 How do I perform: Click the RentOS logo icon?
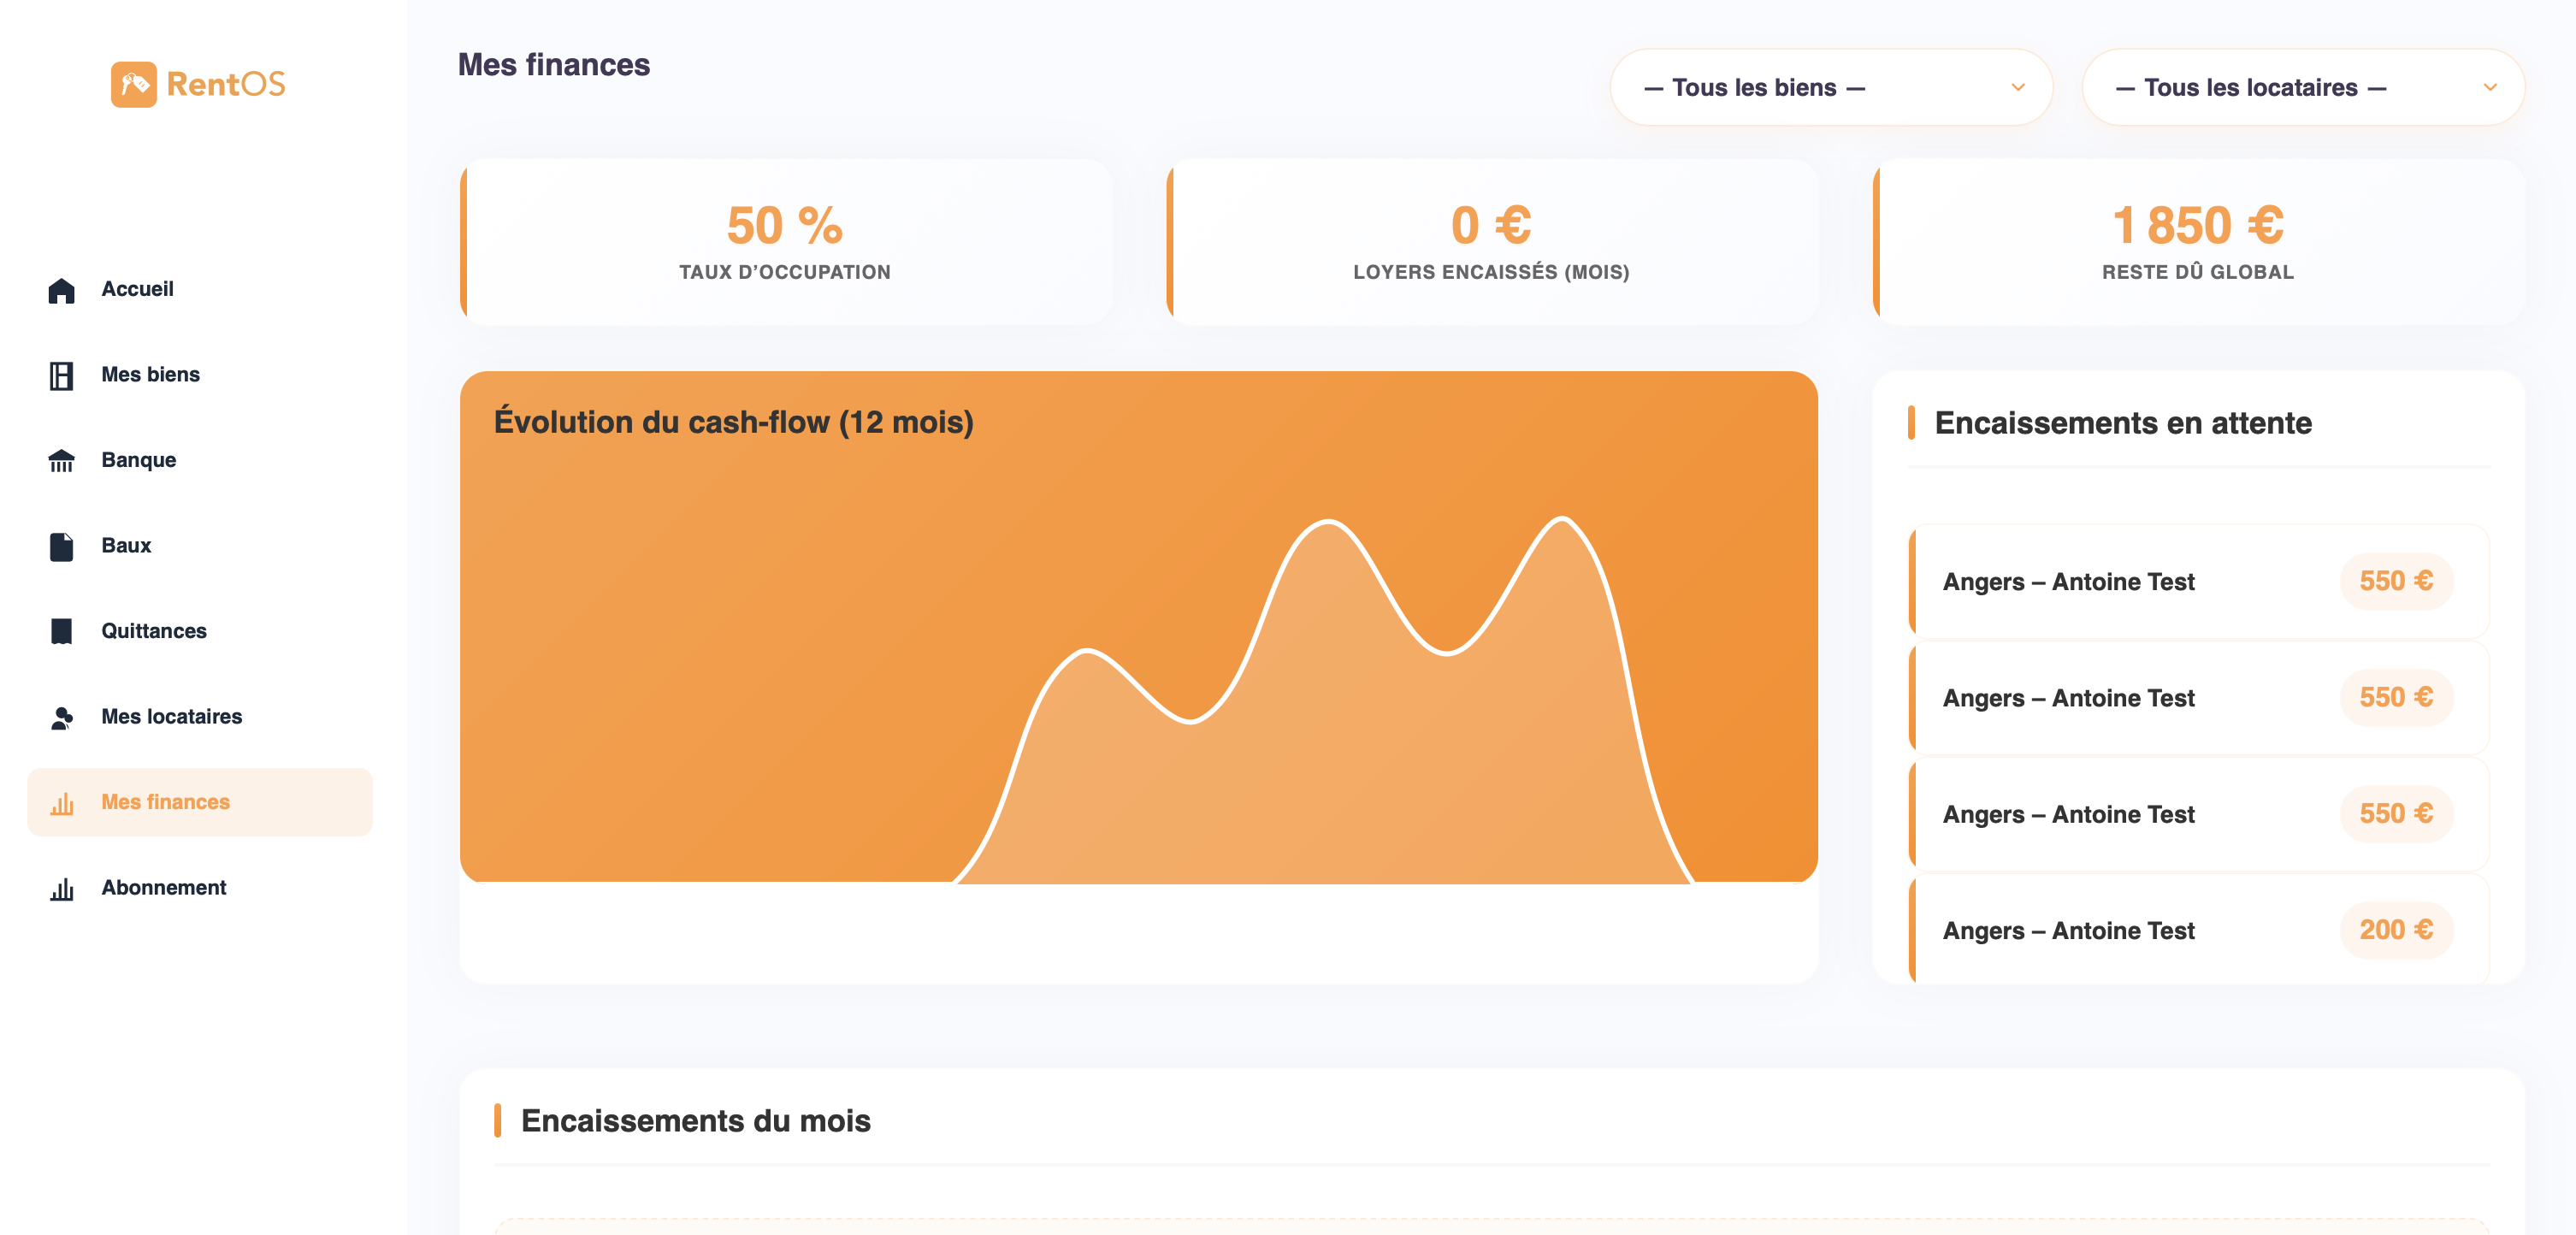coord(133,84)
